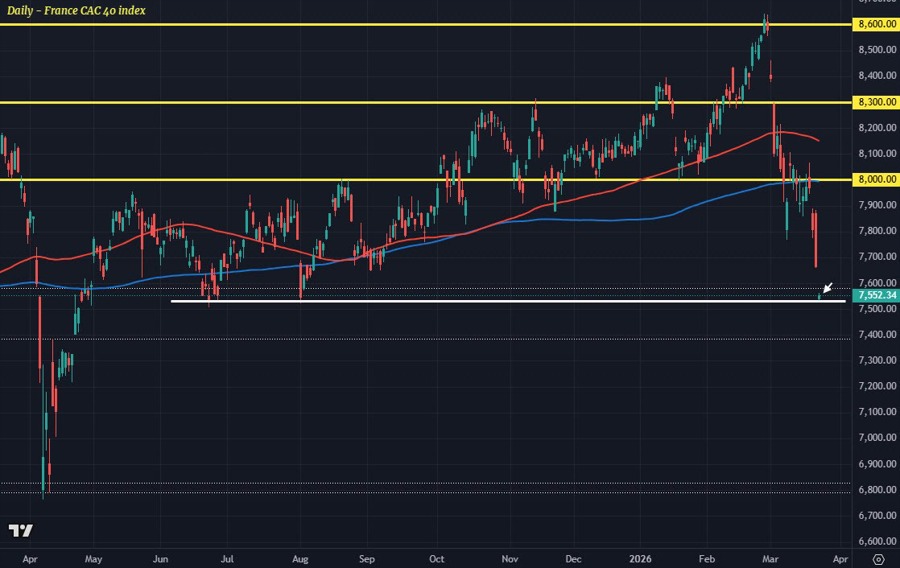Click the 8,100.00 price axis value
The width and height of the screenshot is (900, 568).
[x=877, y=154]
